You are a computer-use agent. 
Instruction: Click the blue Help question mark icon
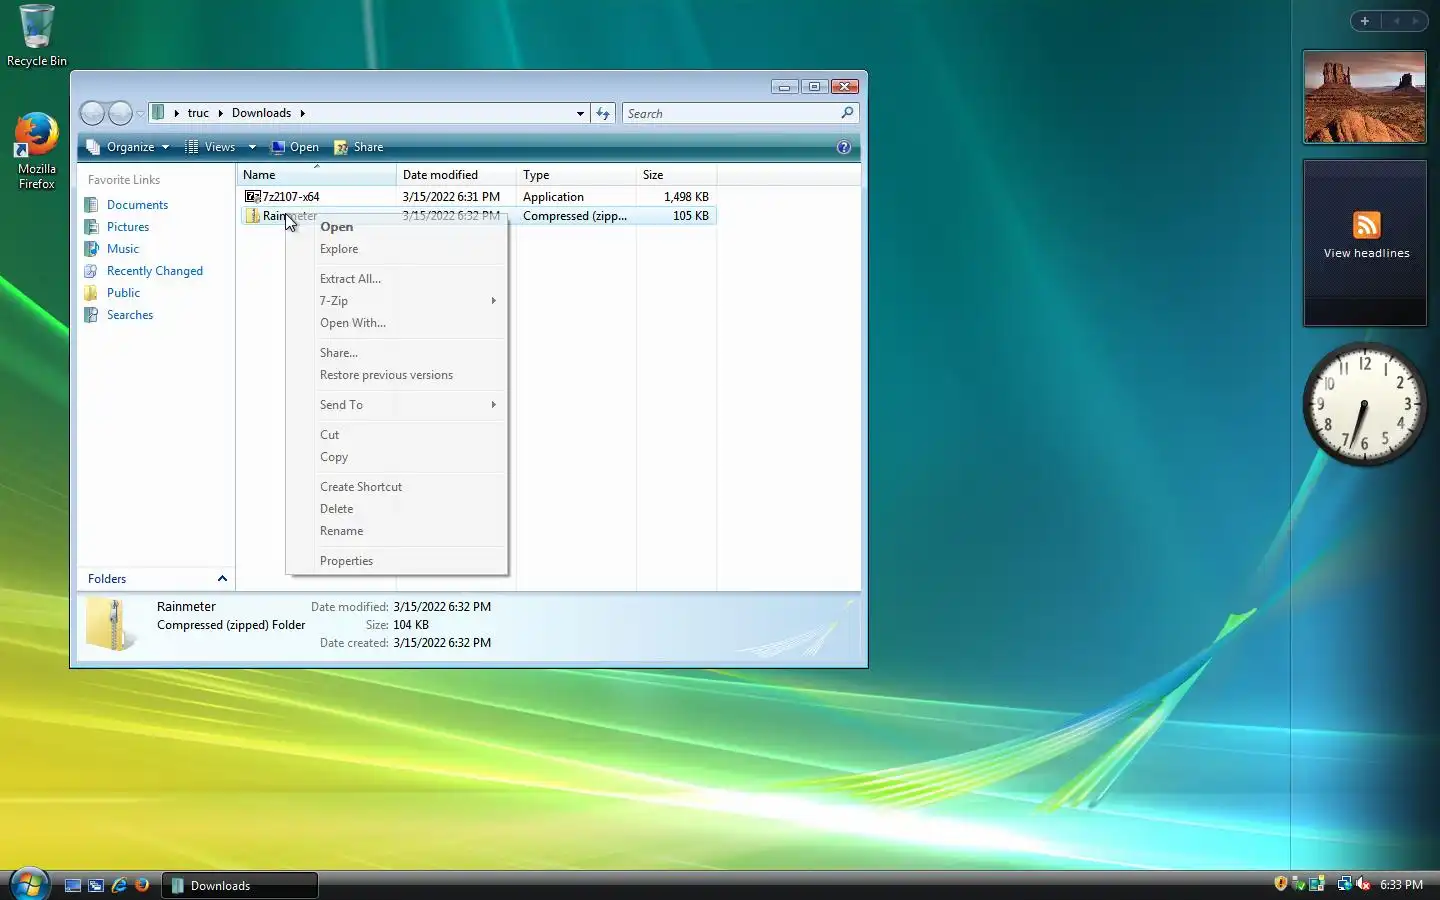coord(844,147)
